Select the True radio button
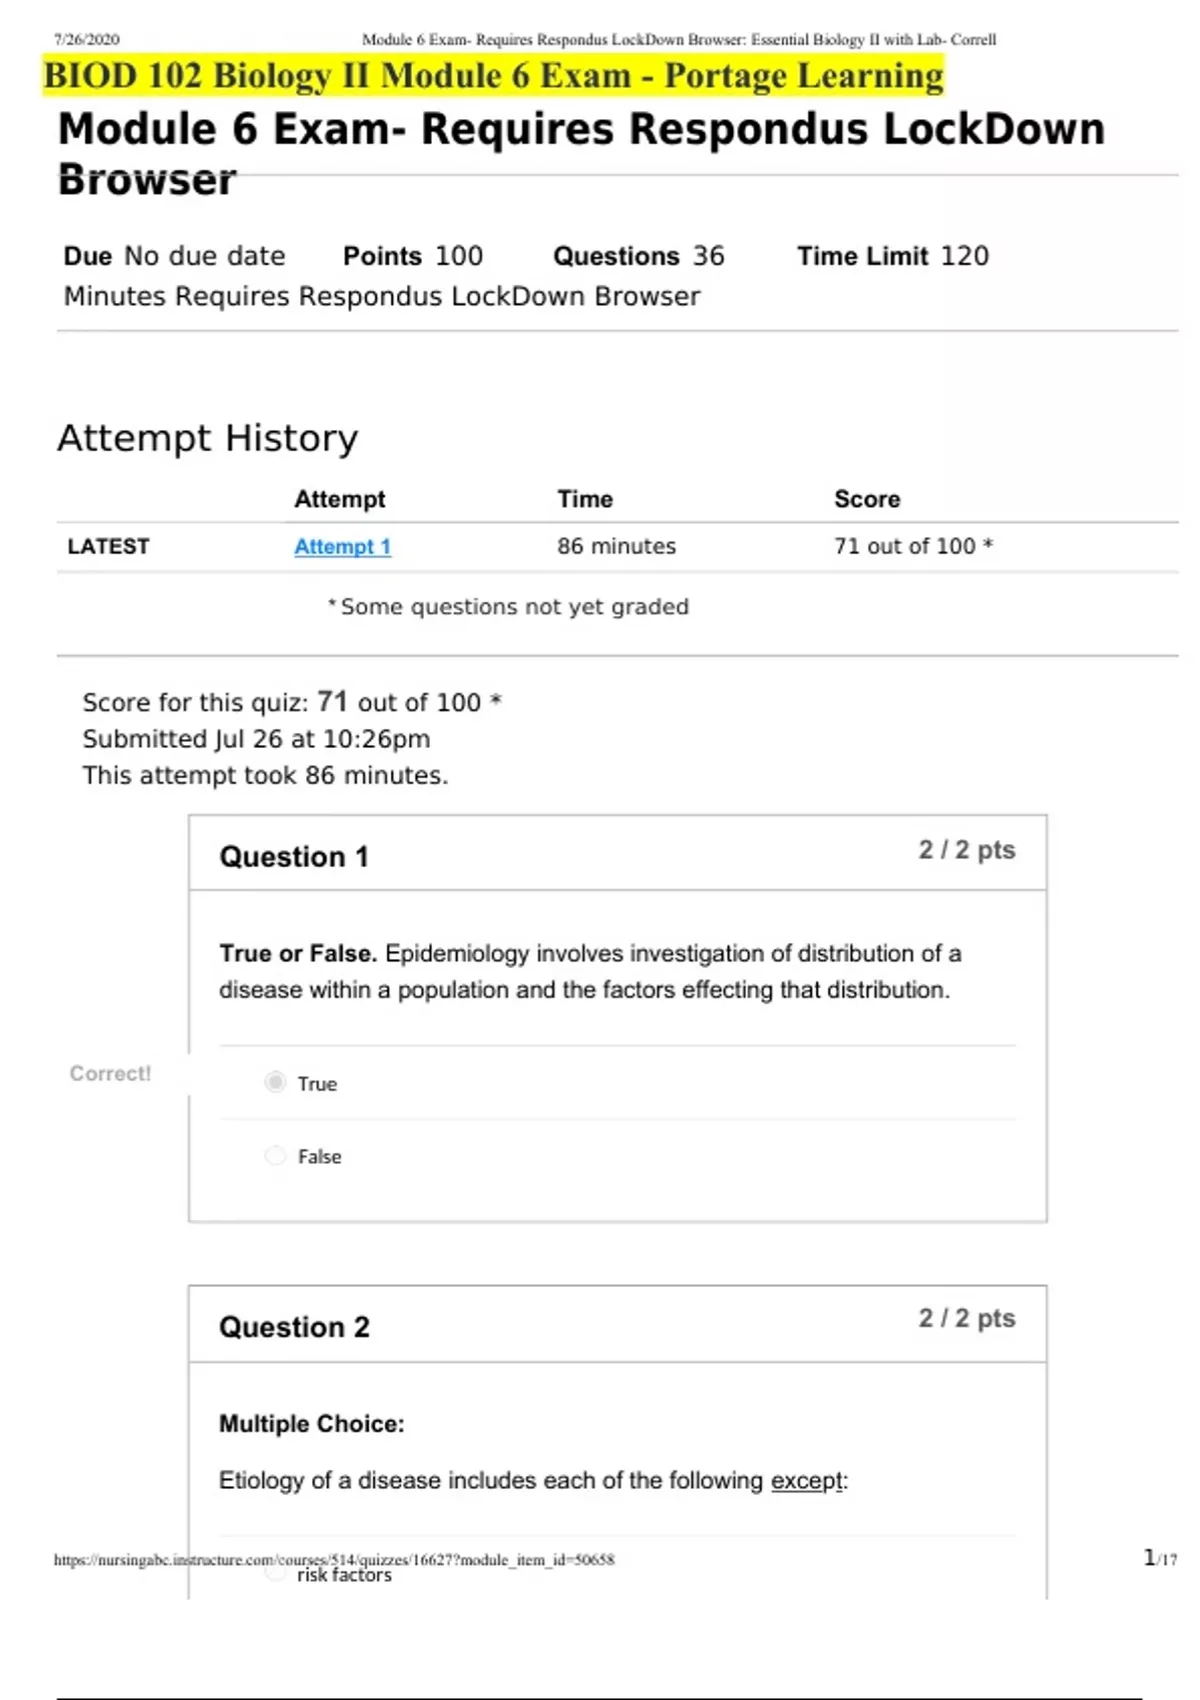The image size is (1200, 1700). coord(275,1083)
